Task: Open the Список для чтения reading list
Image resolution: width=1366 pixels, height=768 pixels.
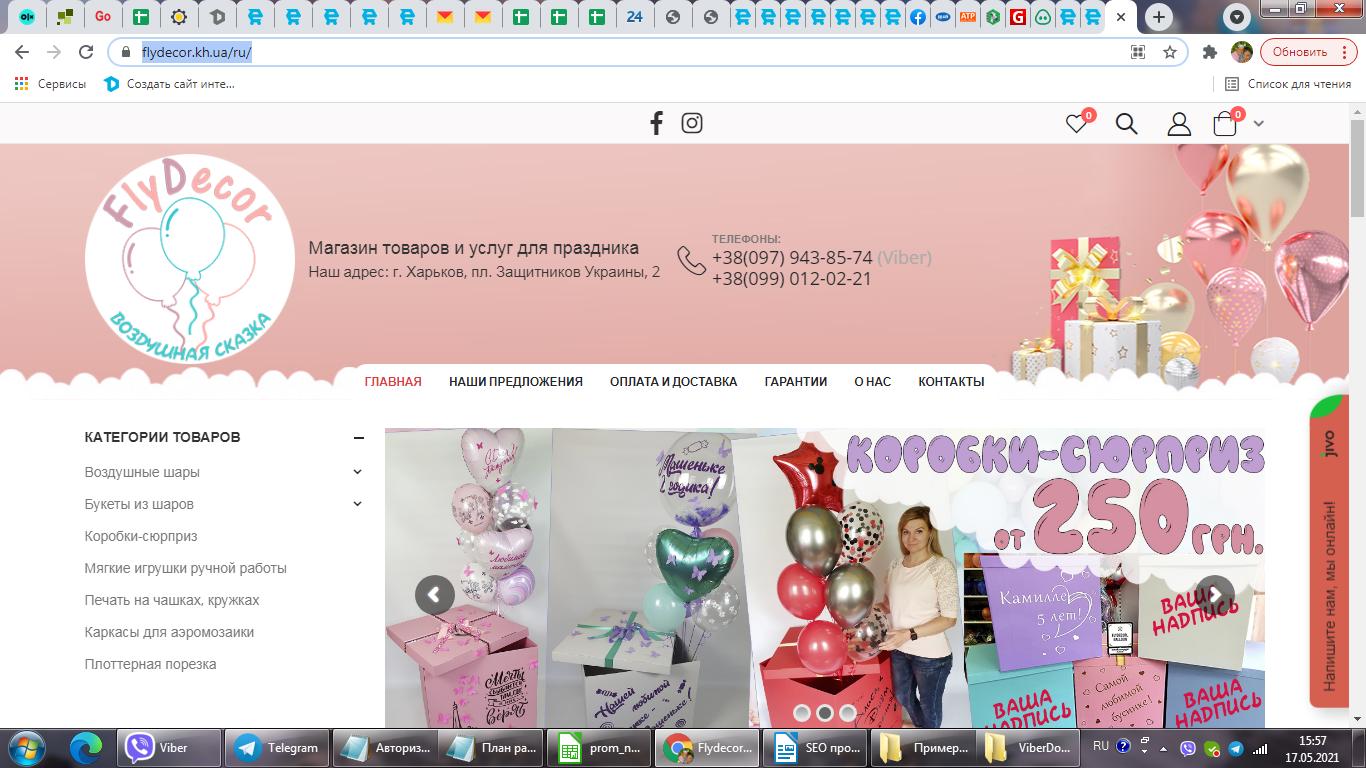Action: (x=1289, y=84)
